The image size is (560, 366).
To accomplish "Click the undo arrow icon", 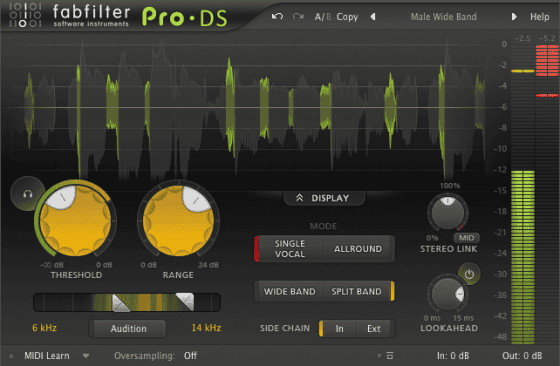I will (x=277, y=16).
